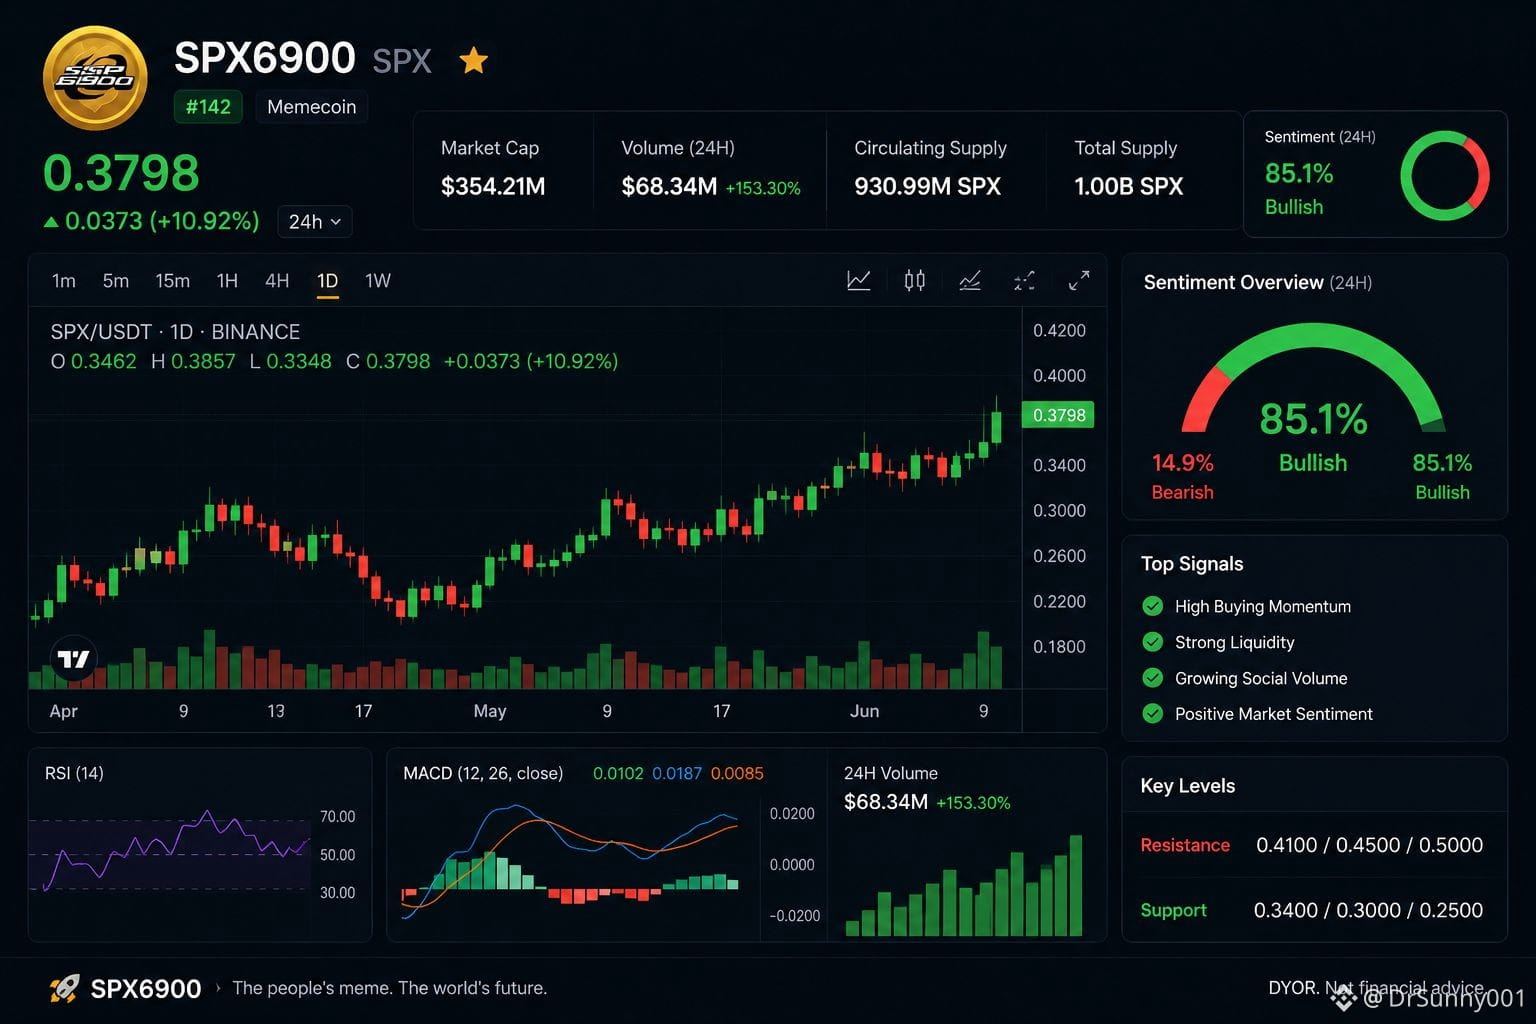The image size is (1536, 1024).
Task: Switch chart to the 15m timeframe
Action: [172, 281]
